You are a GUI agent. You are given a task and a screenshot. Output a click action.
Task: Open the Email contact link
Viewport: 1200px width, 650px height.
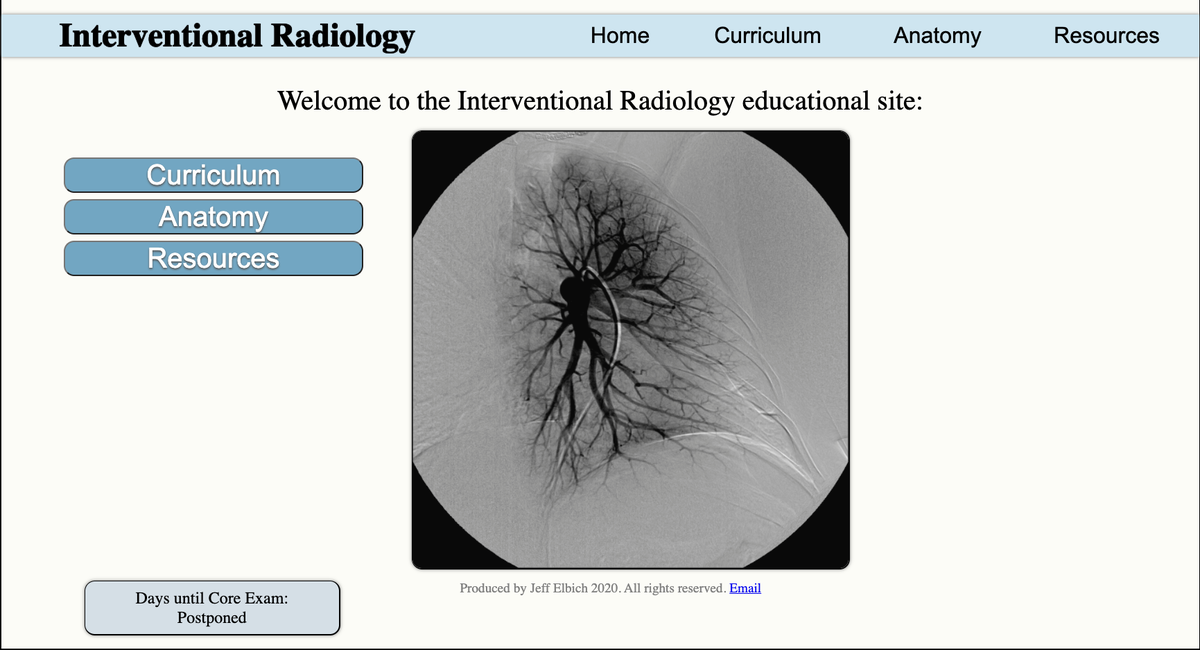[x=745, y=588]
